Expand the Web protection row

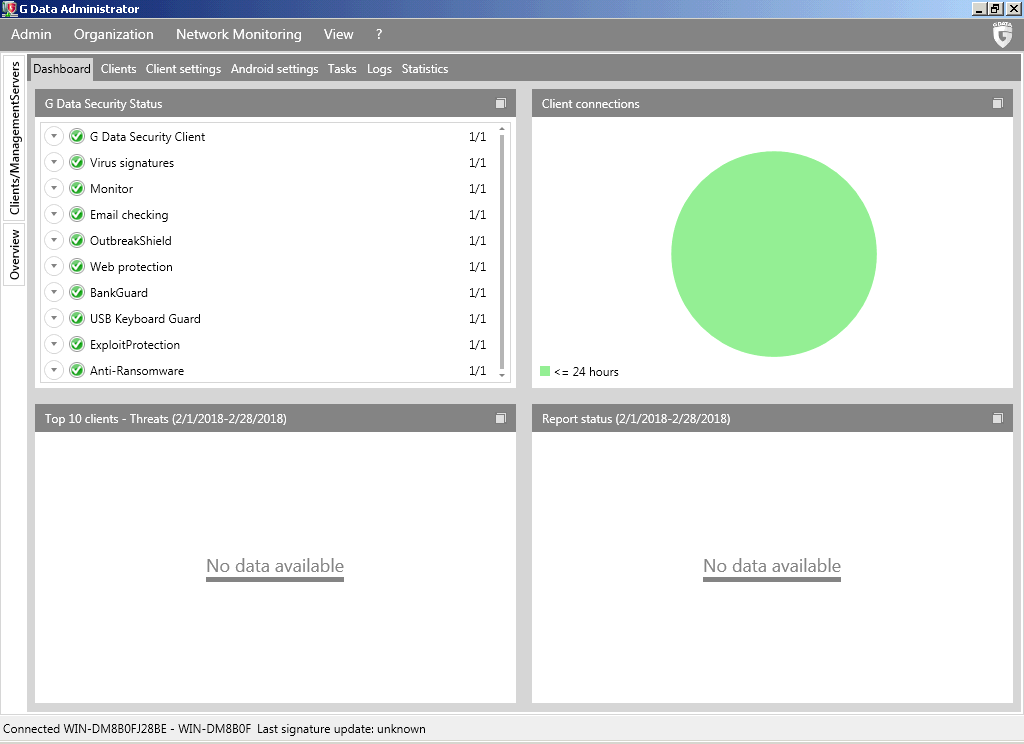coord(54,267)
